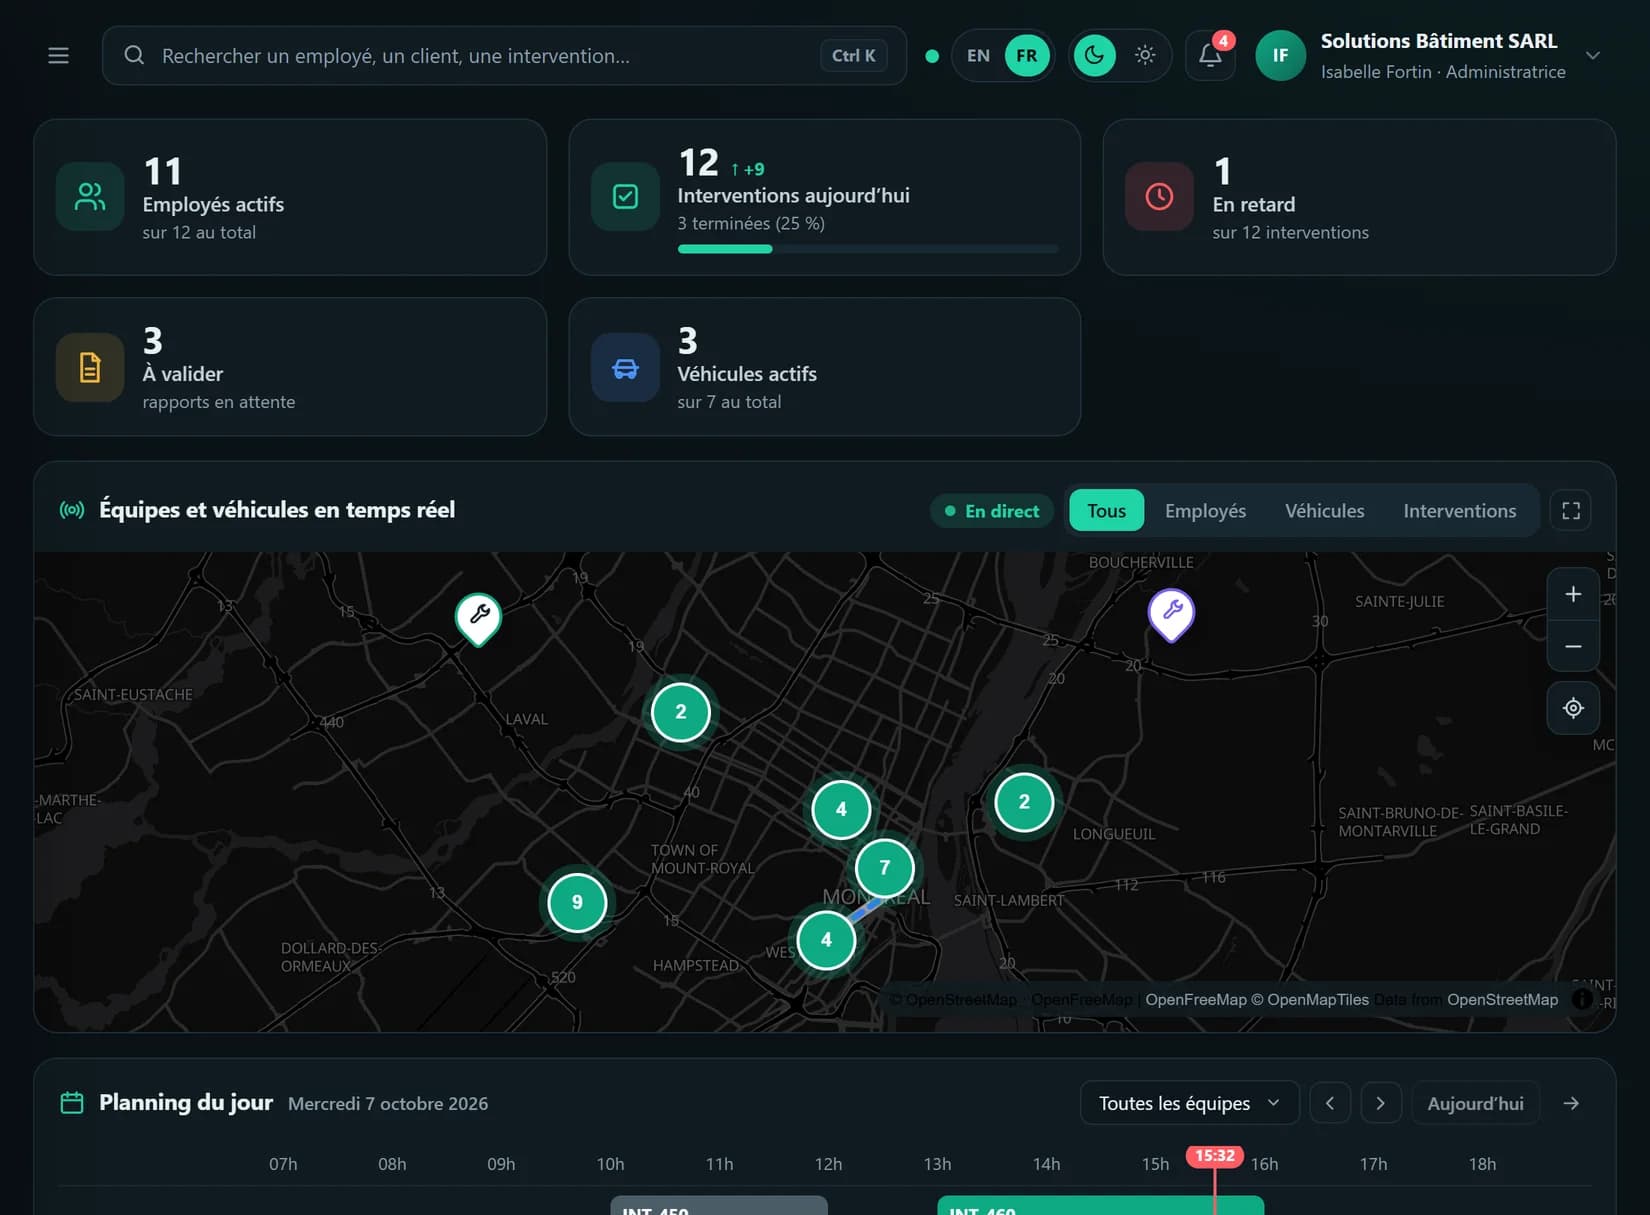Open the cluster of 4 above Montréal
1650x1215 pixels.
tap(841, 809)
